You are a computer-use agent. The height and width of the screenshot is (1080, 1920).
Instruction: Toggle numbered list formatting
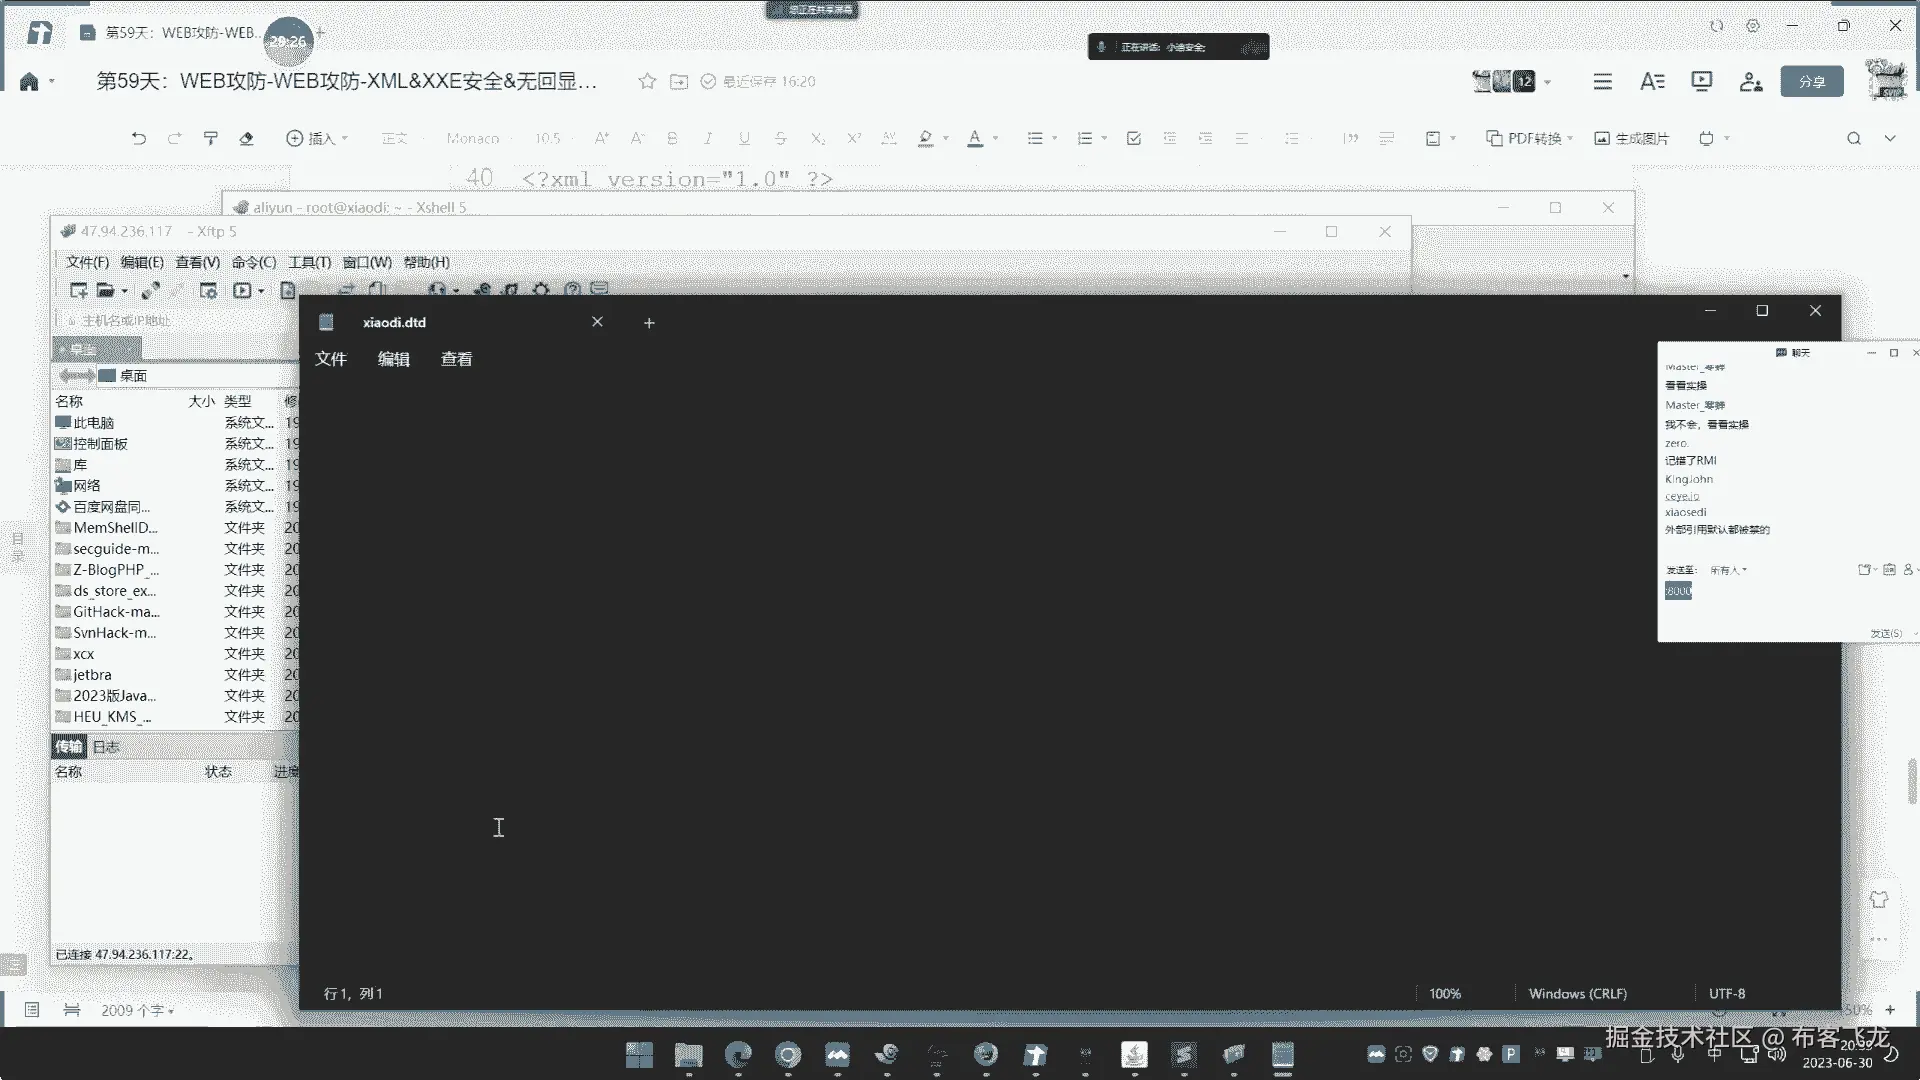[1084, 138]
